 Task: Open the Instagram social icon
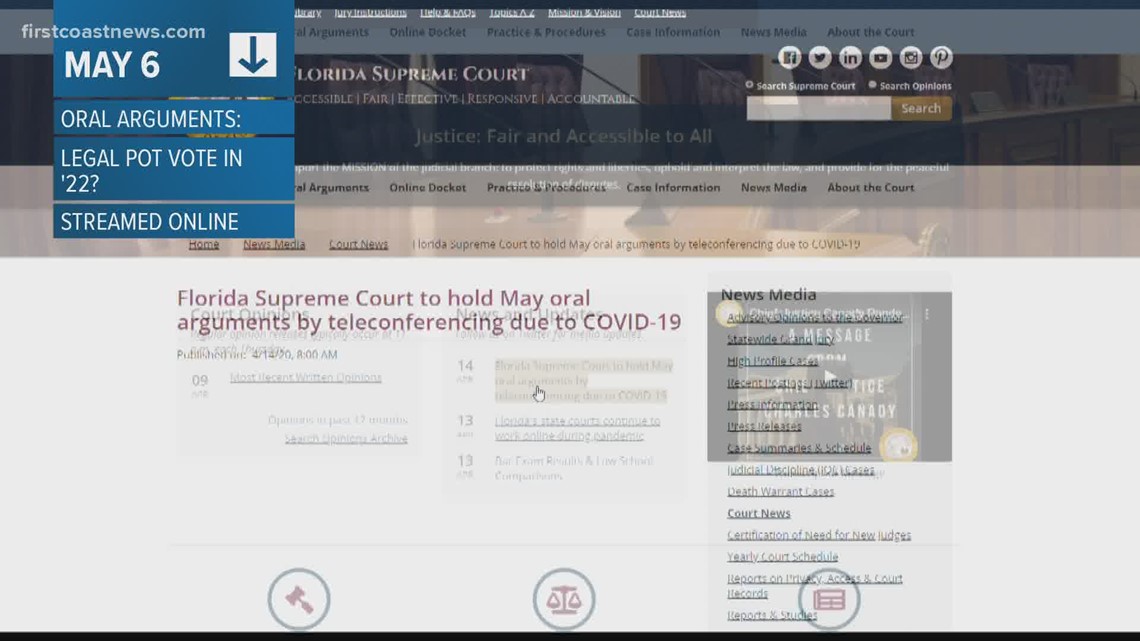pos(911,57)
